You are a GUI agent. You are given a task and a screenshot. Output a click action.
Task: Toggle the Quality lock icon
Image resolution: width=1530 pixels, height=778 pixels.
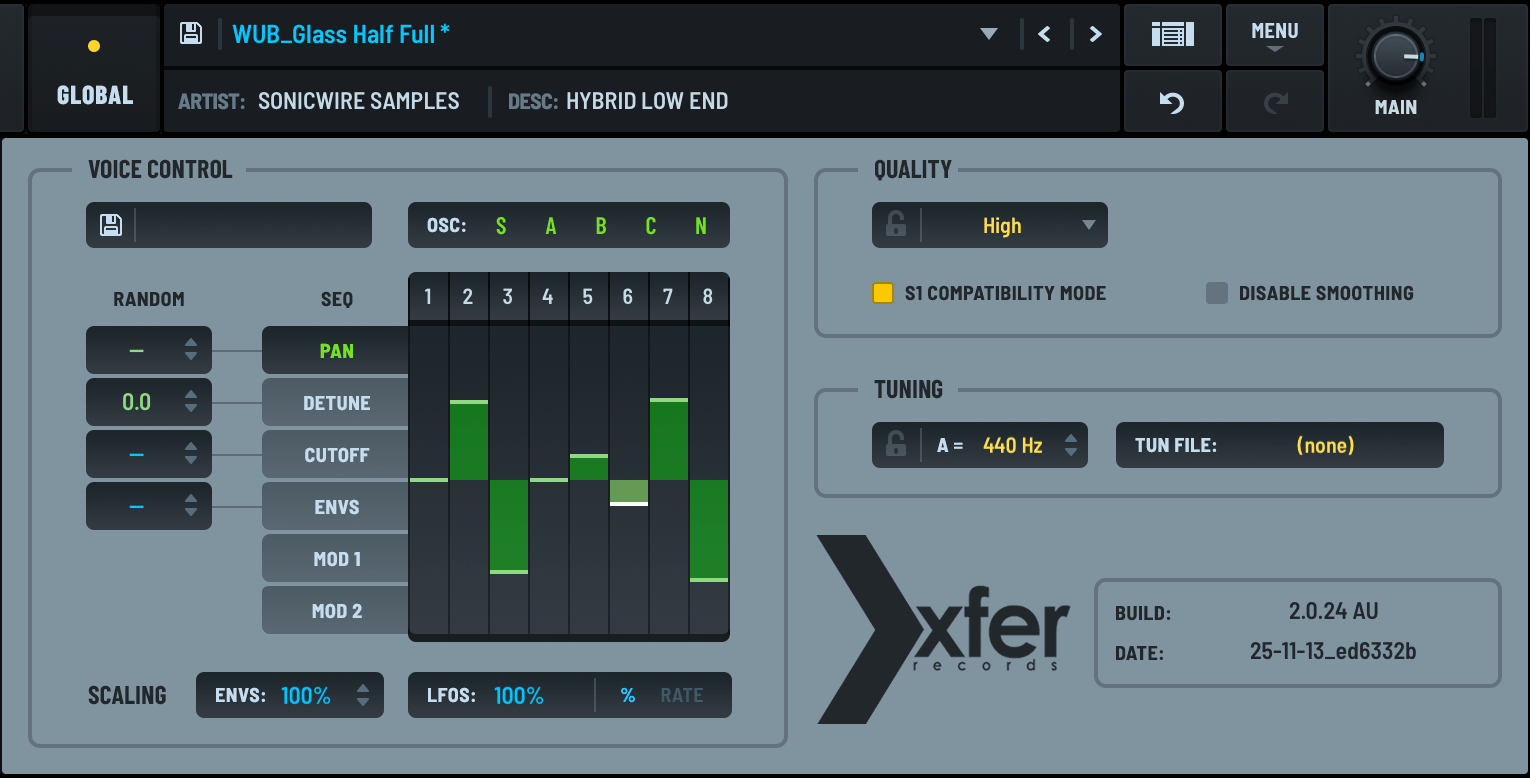(x=896, y=225)
